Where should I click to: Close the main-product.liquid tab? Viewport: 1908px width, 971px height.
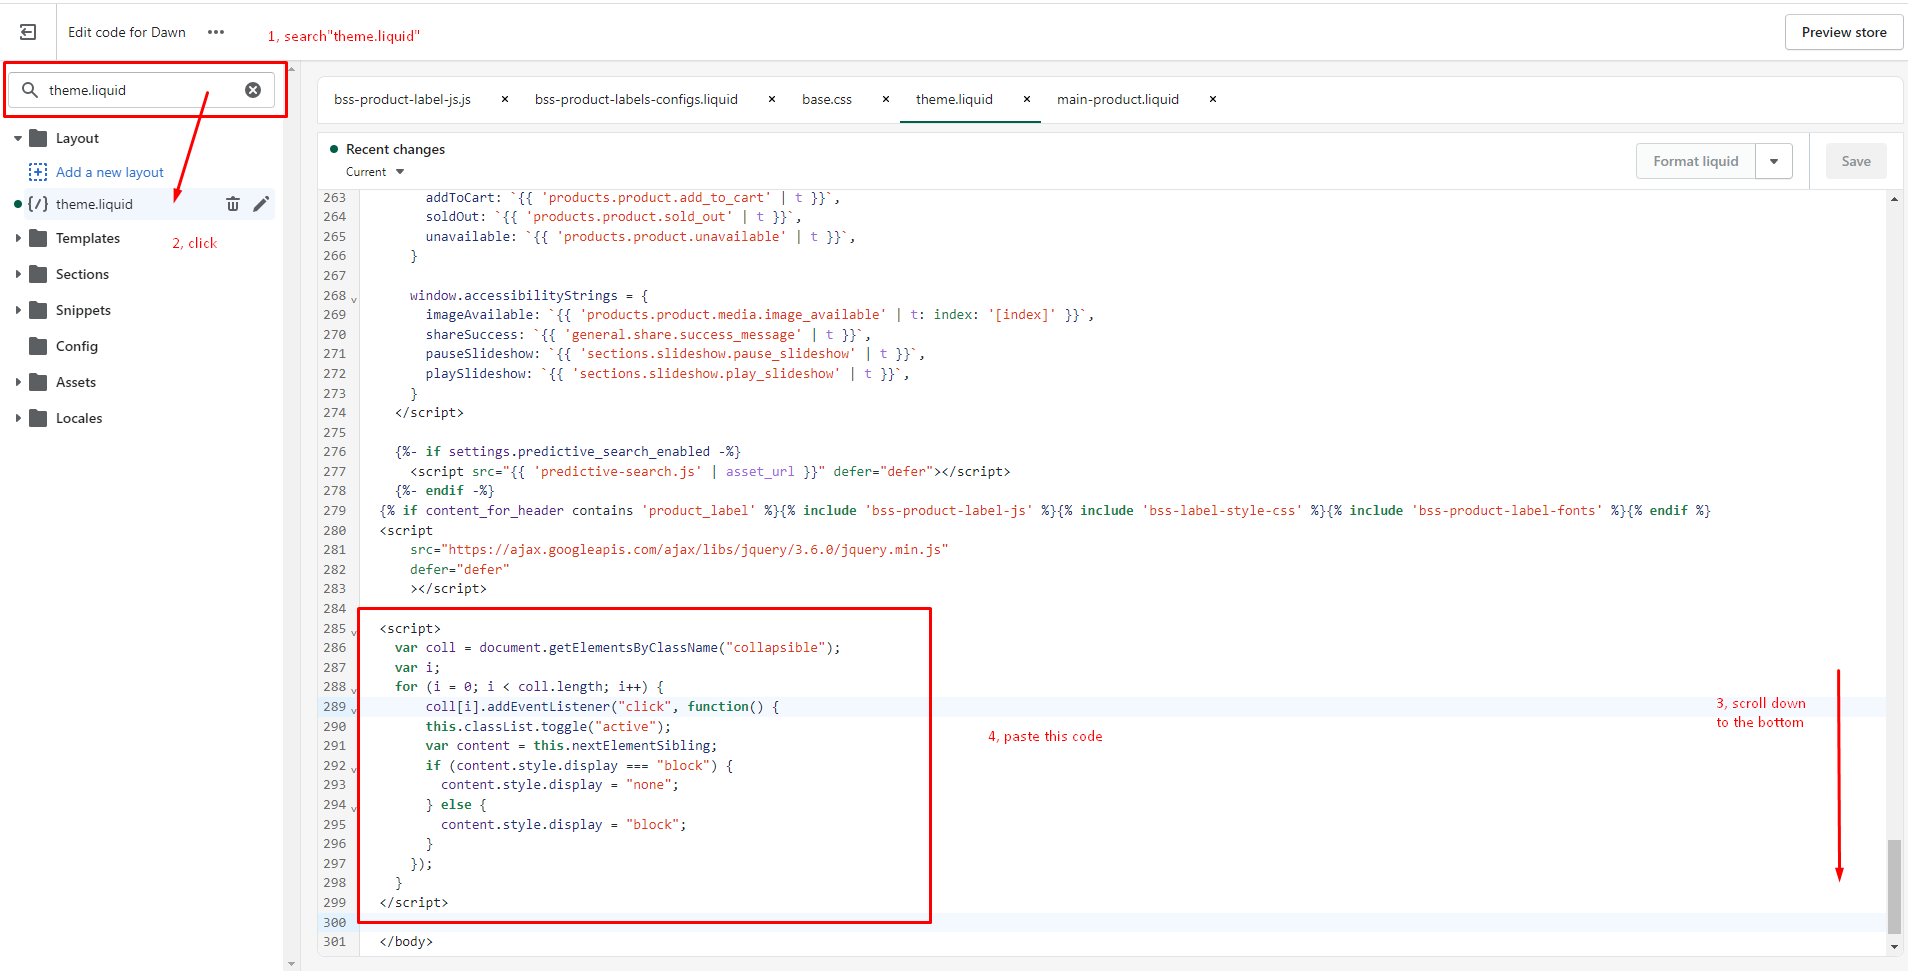1213,99
